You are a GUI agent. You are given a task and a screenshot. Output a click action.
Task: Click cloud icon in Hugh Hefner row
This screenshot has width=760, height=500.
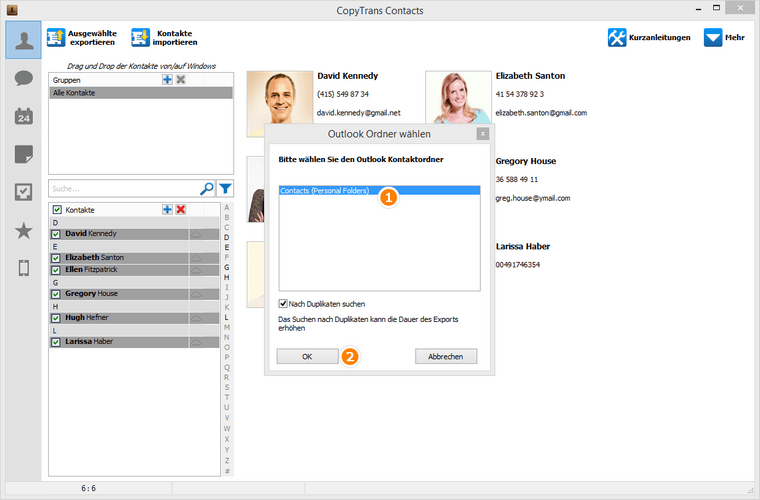(x=196, y=318)
